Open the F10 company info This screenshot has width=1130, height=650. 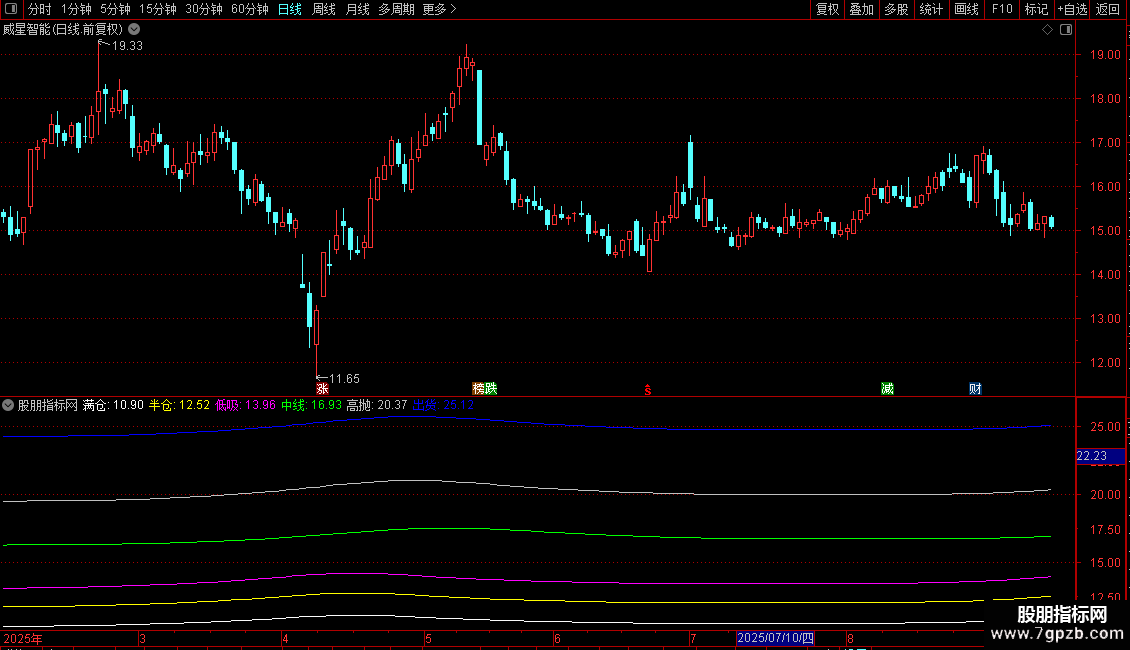tap(1001, 10)
